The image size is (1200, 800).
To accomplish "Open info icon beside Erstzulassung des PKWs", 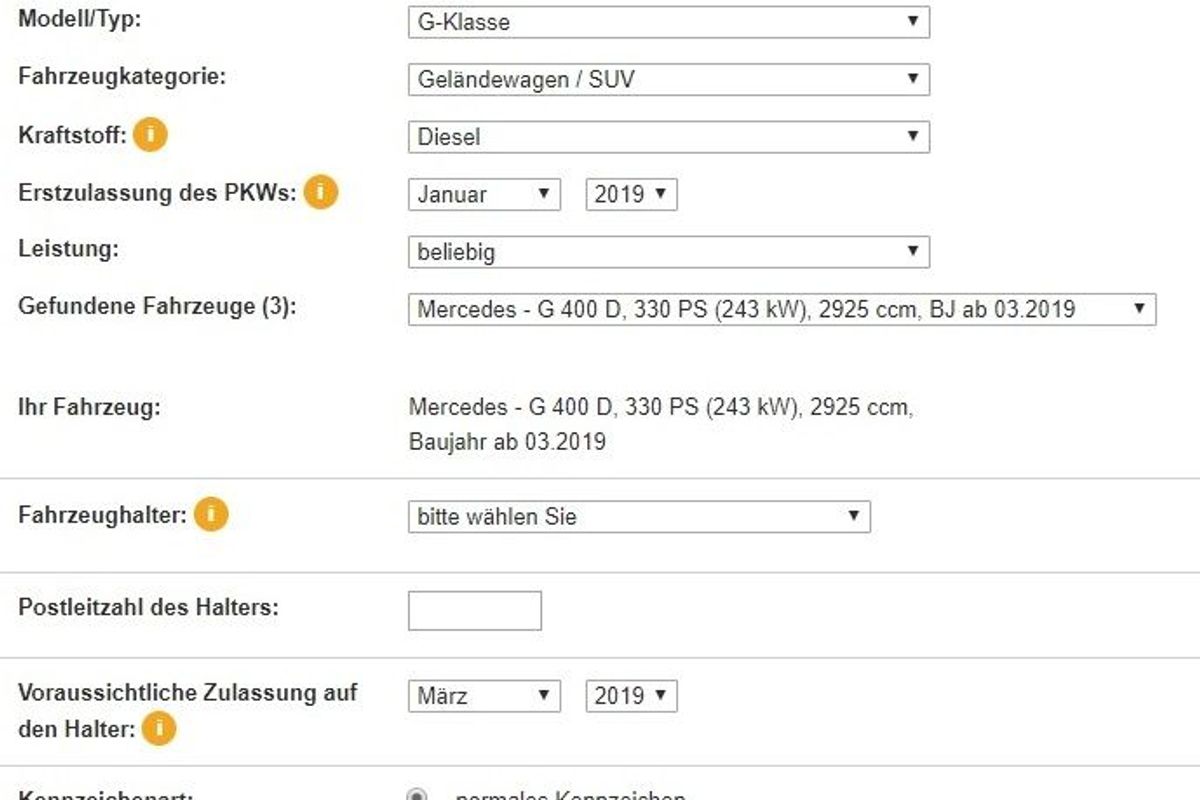I will coord(320,192).
